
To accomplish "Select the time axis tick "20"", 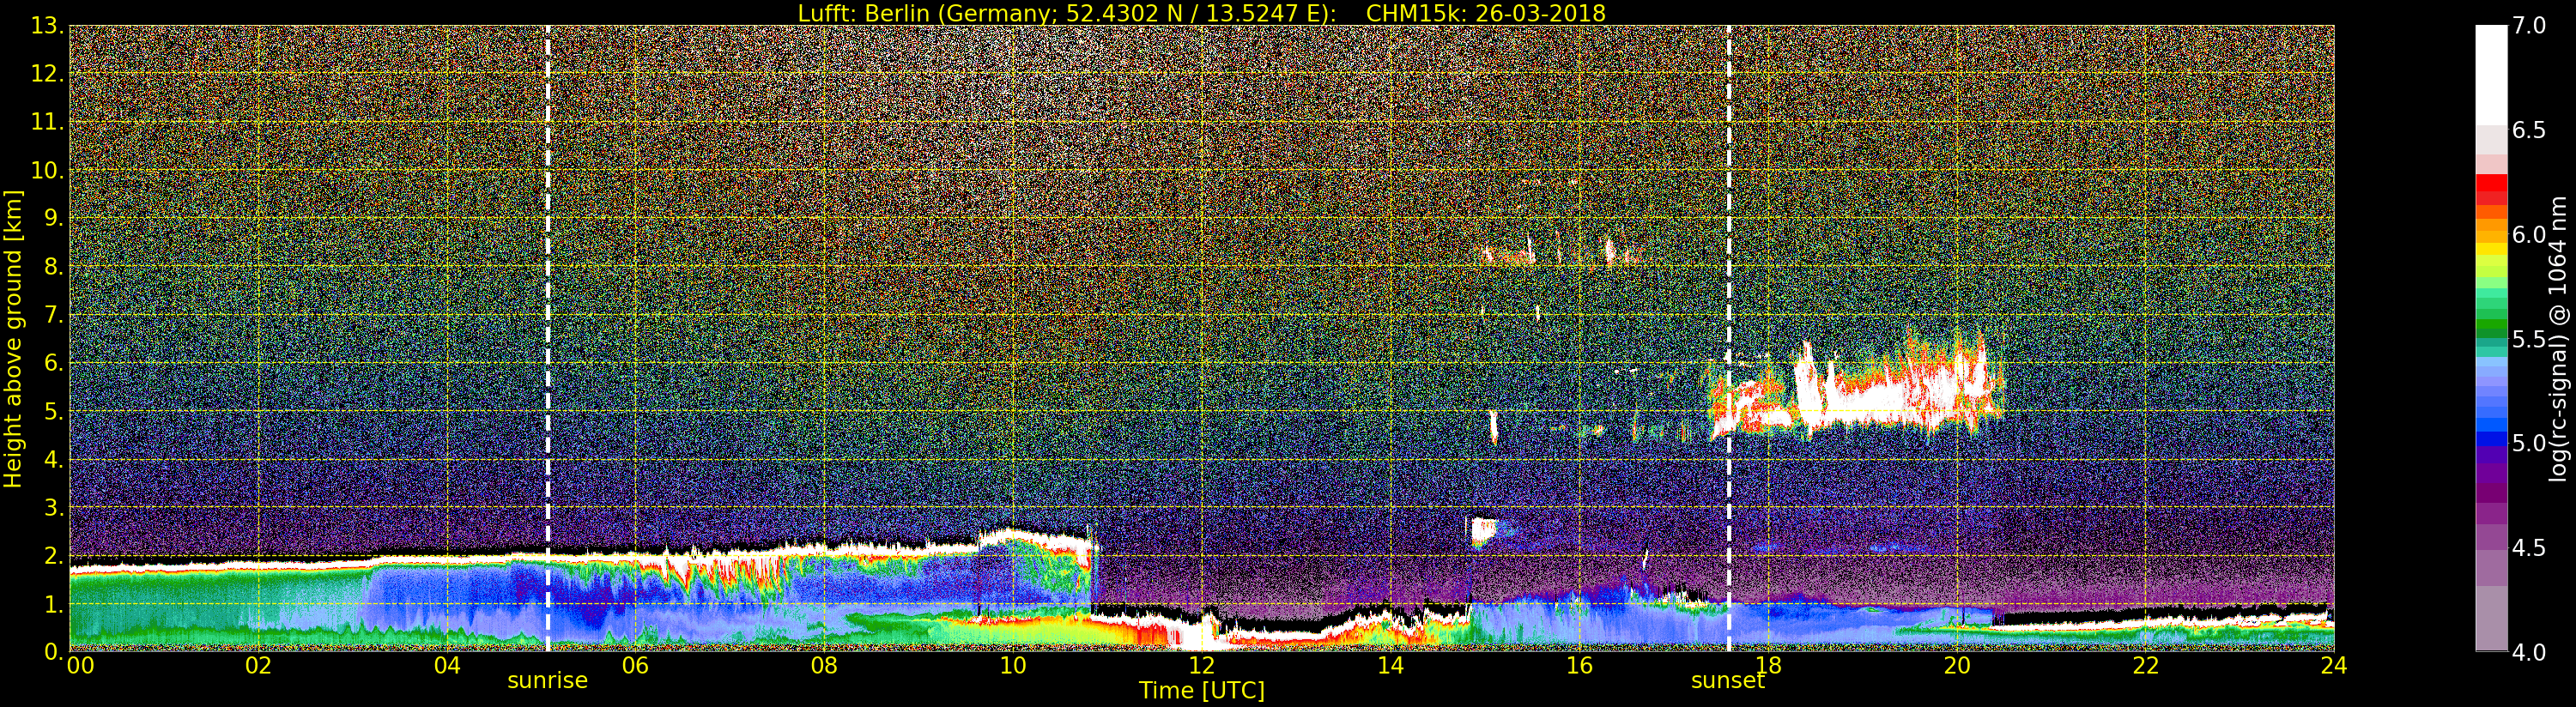I will tap(1956, 665).
